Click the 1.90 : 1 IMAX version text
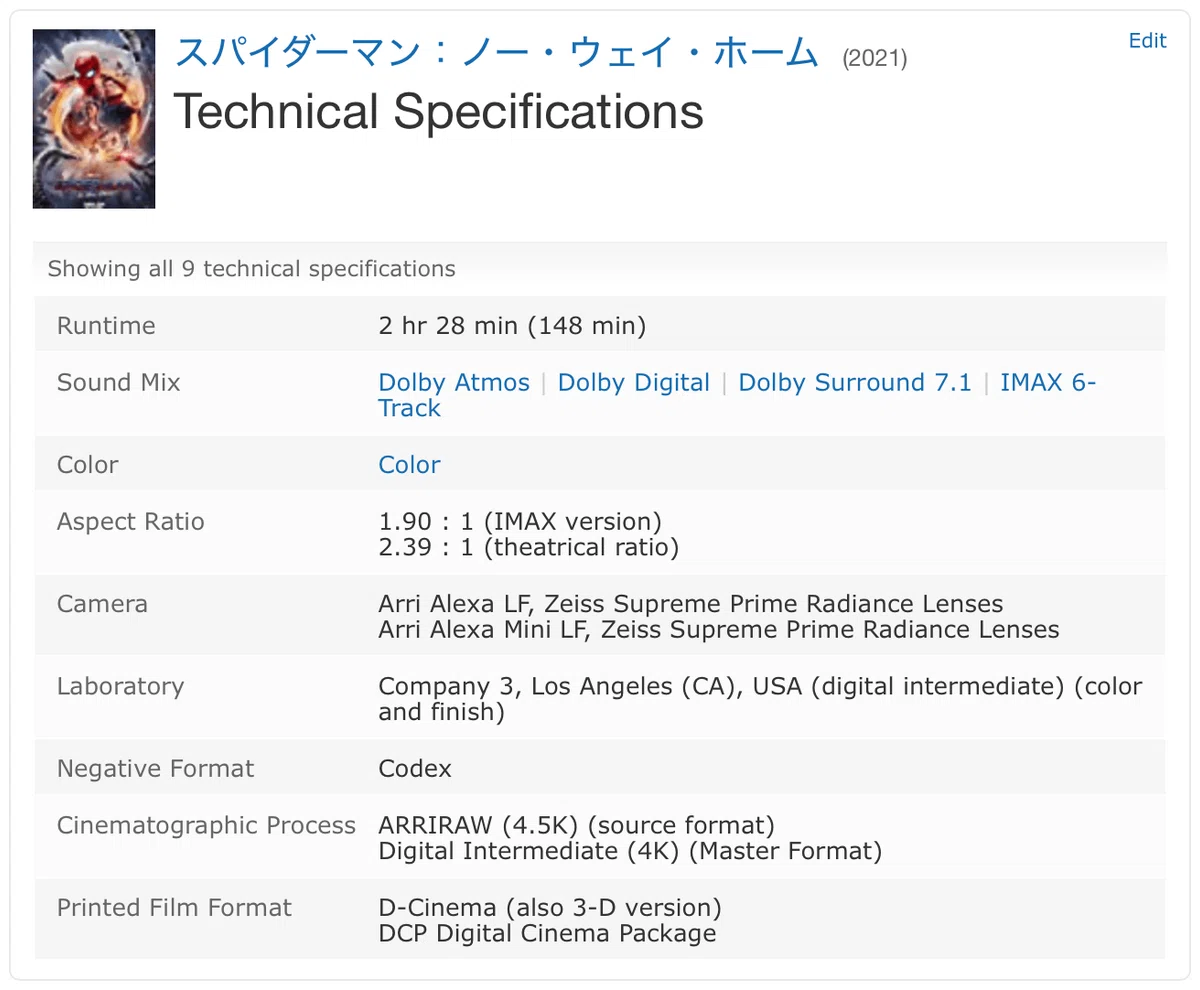Viewport: 1200px width, 990px height. (520, 521)
